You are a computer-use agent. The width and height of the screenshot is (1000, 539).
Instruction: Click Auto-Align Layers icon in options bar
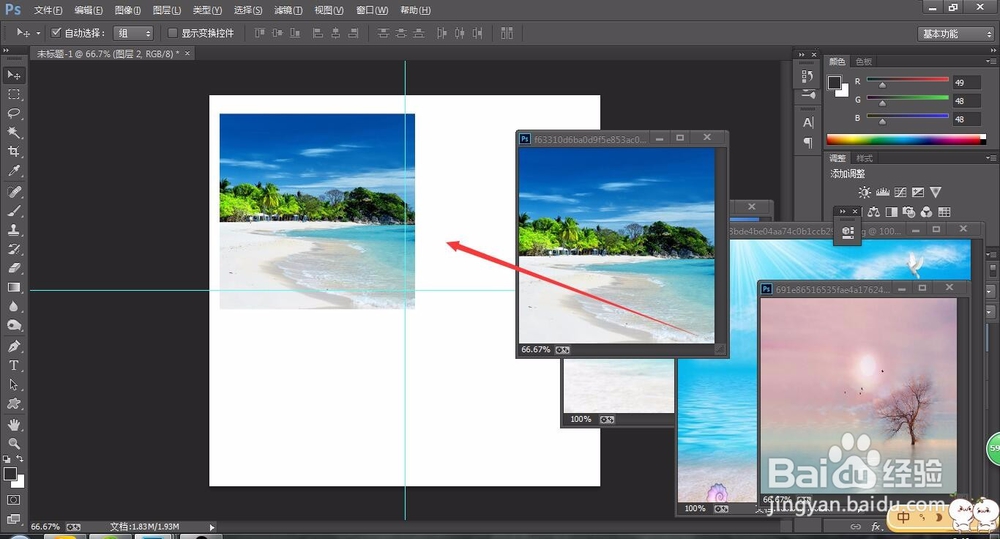(507, 33)
